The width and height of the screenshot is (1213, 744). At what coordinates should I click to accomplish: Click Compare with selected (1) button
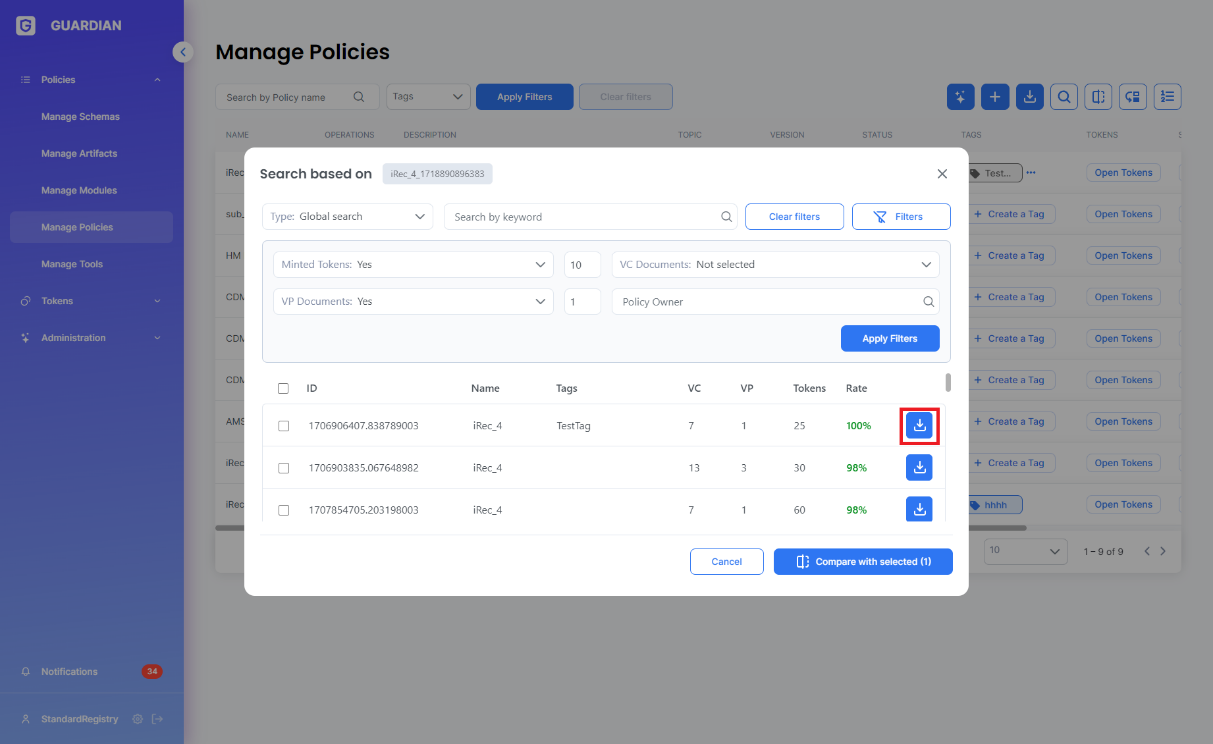tap(863, 562)
